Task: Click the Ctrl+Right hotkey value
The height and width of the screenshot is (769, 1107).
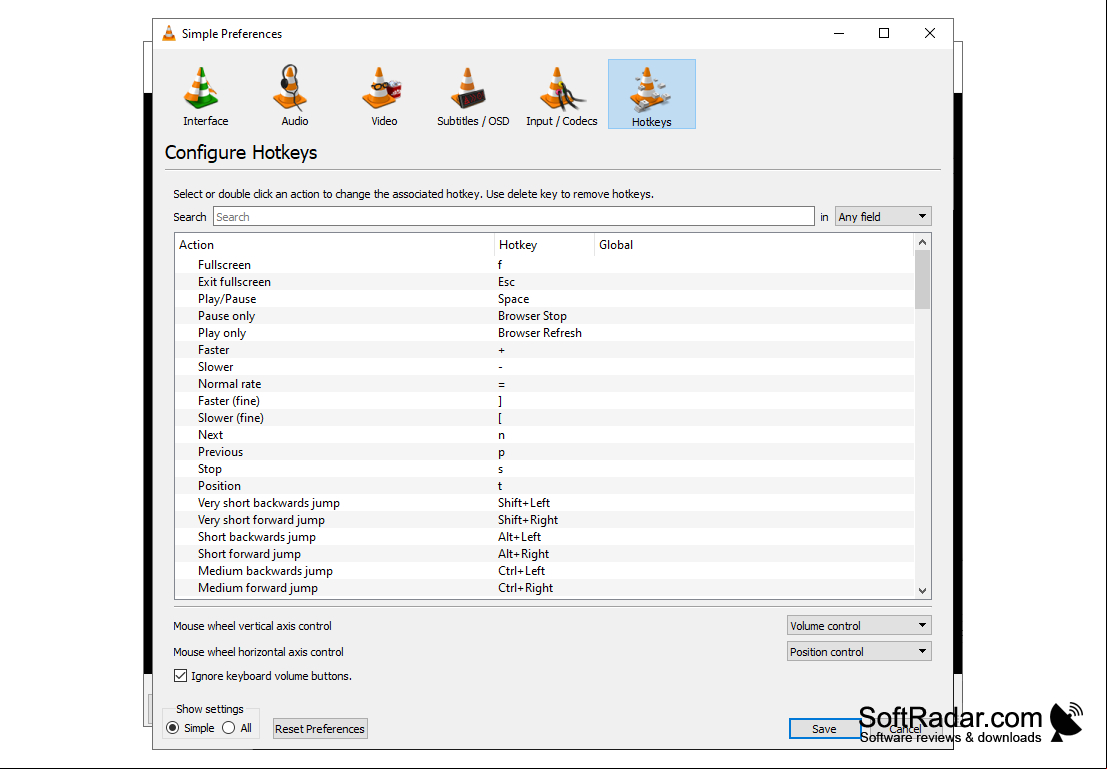Action: click(525, 588)
